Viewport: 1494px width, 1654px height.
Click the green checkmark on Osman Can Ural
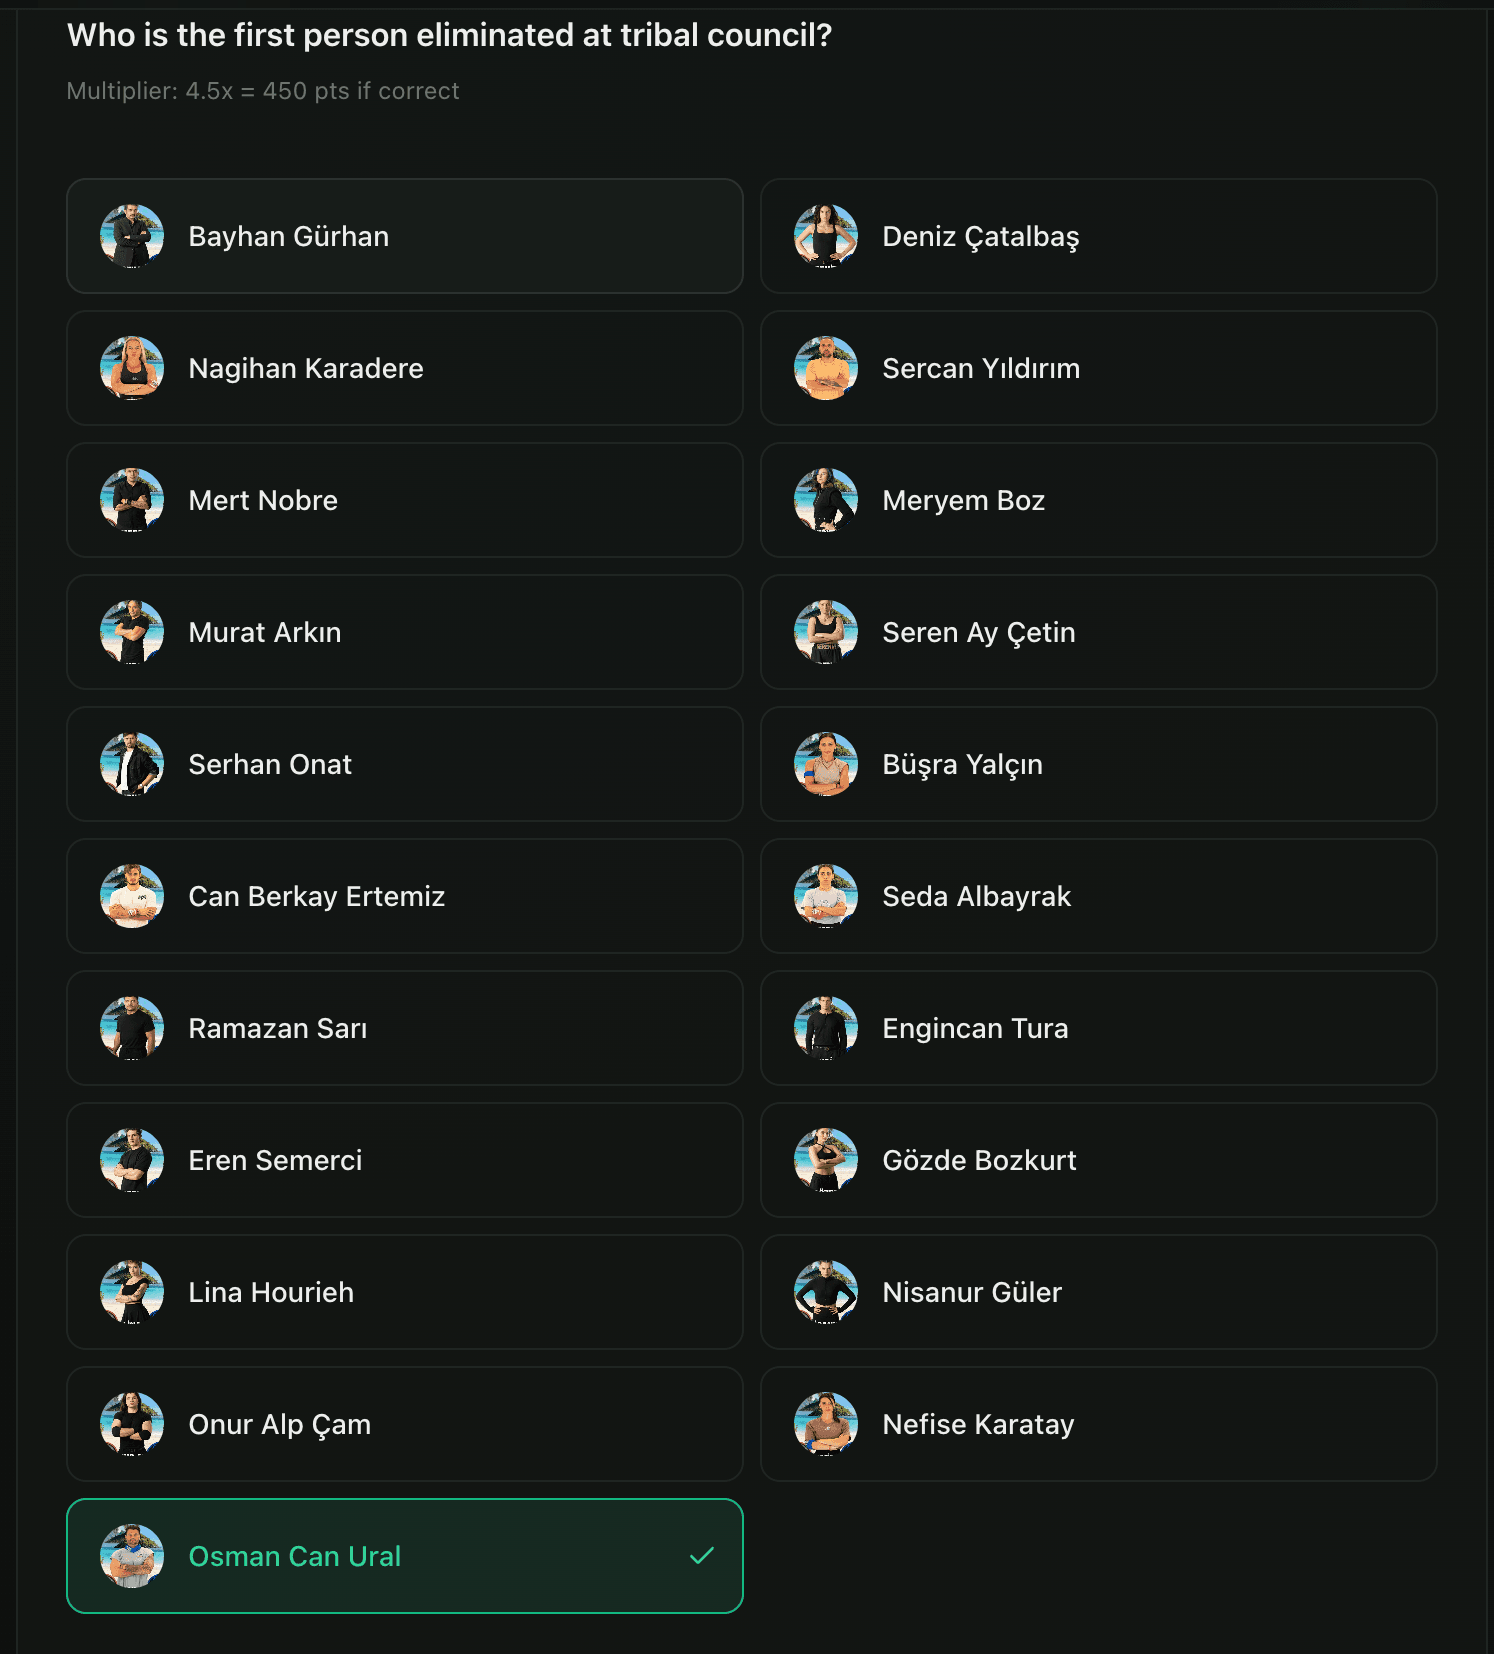[x=702, y=1555]
